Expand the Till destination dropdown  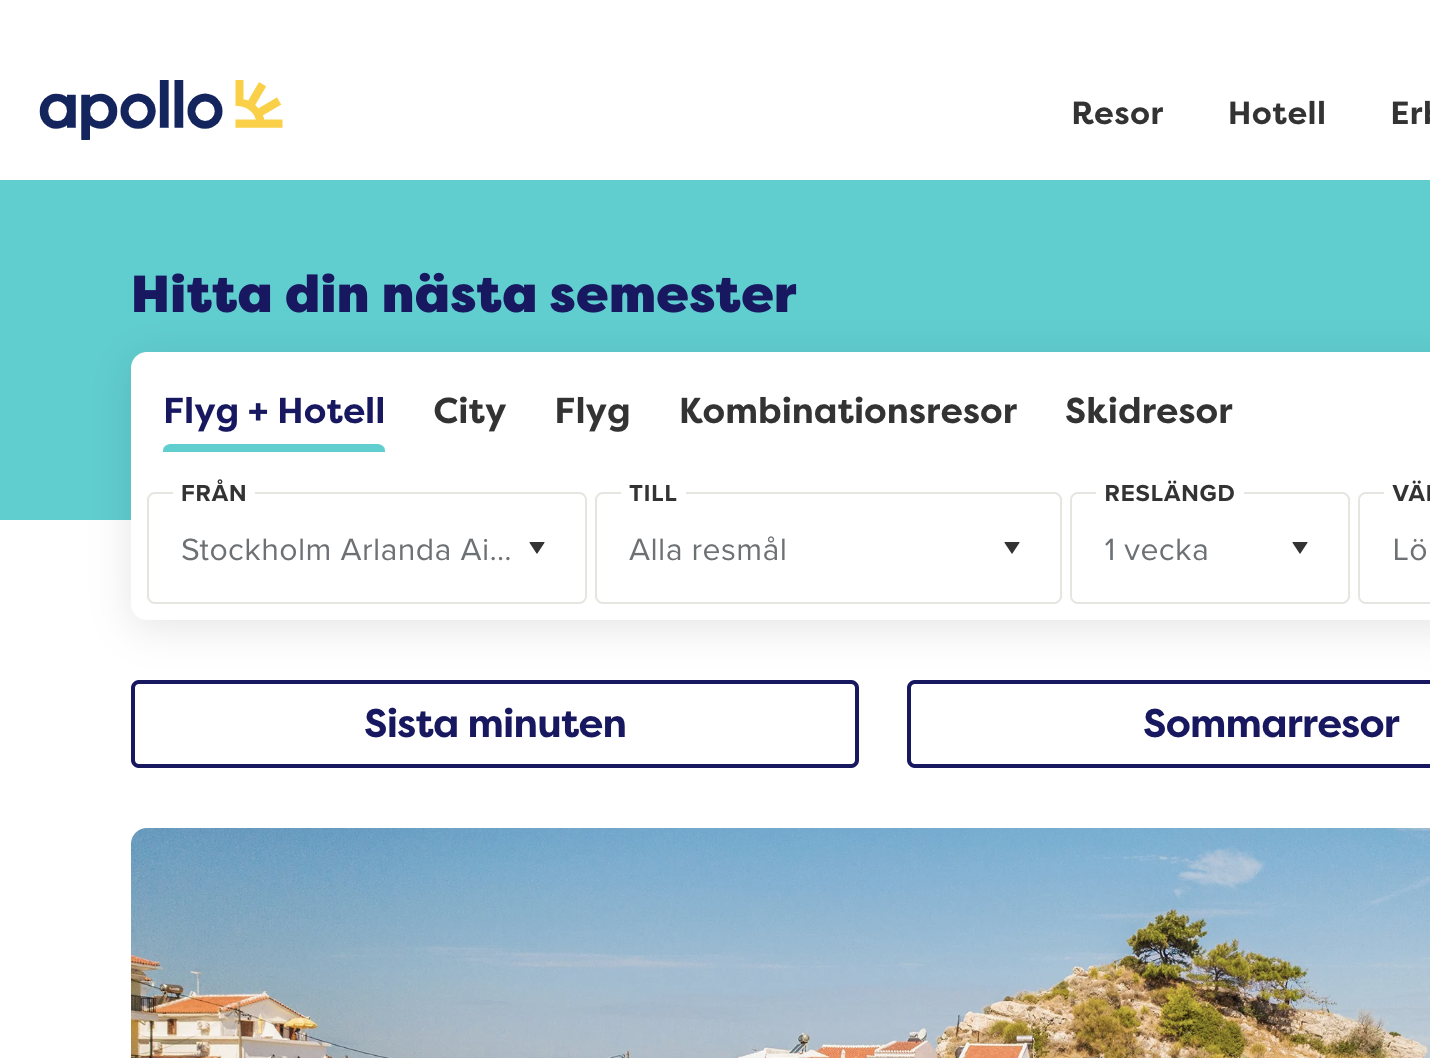coord(828,548)
